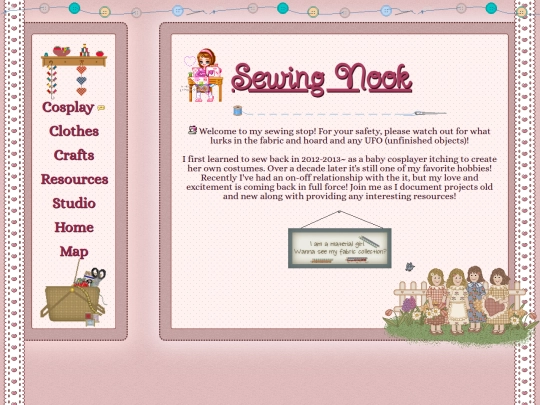Click the hanging material girl fabric sign
The height and width of the screenshot is (405, 540).
pos(340,239)
